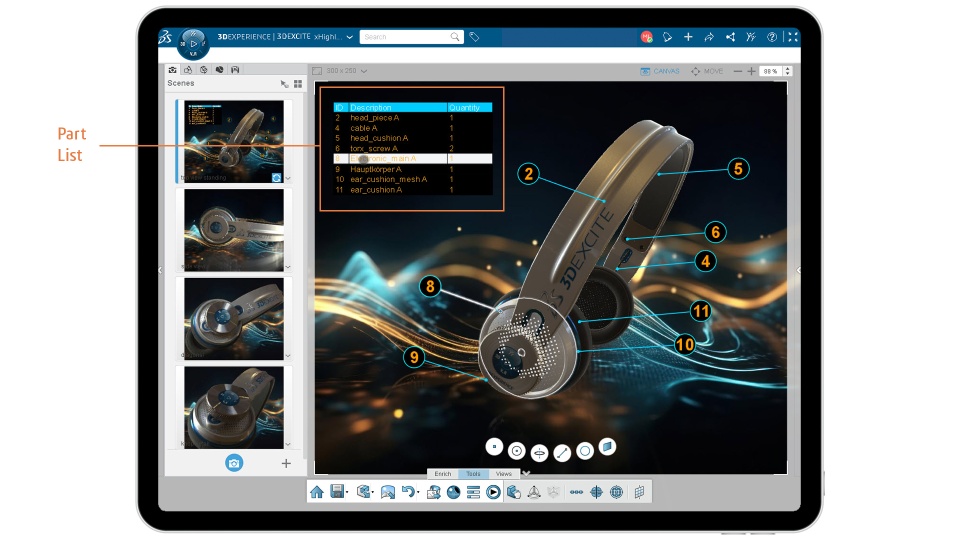Click the zoom percentage field
The width and height of the screenshot is (960, 540).
tap(771, 71)
